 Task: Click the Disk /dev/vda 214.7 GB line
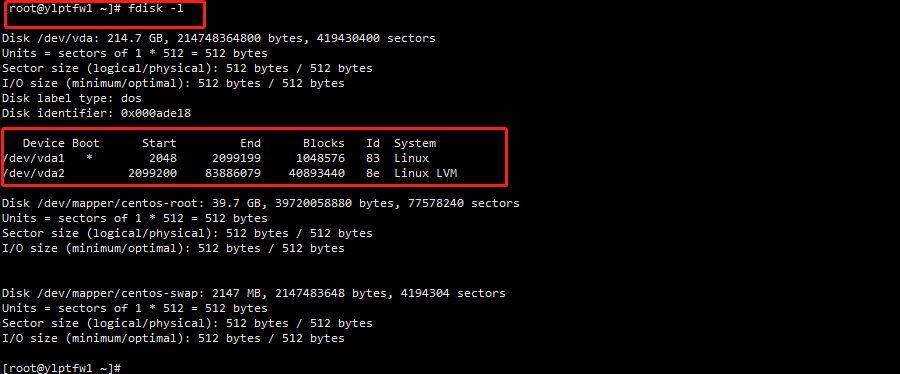tap(219, 38)
